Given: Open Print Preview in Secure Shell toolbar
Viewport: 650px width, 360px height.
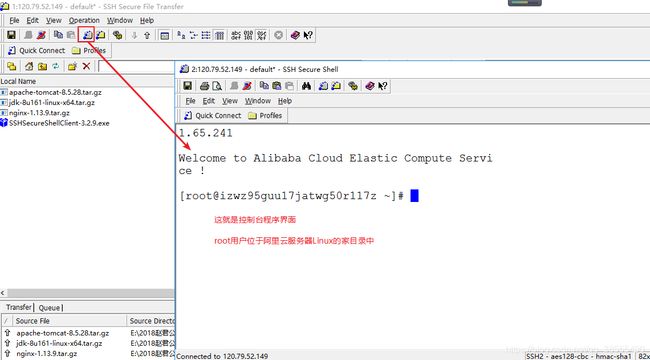Looking at the screenshot, I should pos(217,86).
